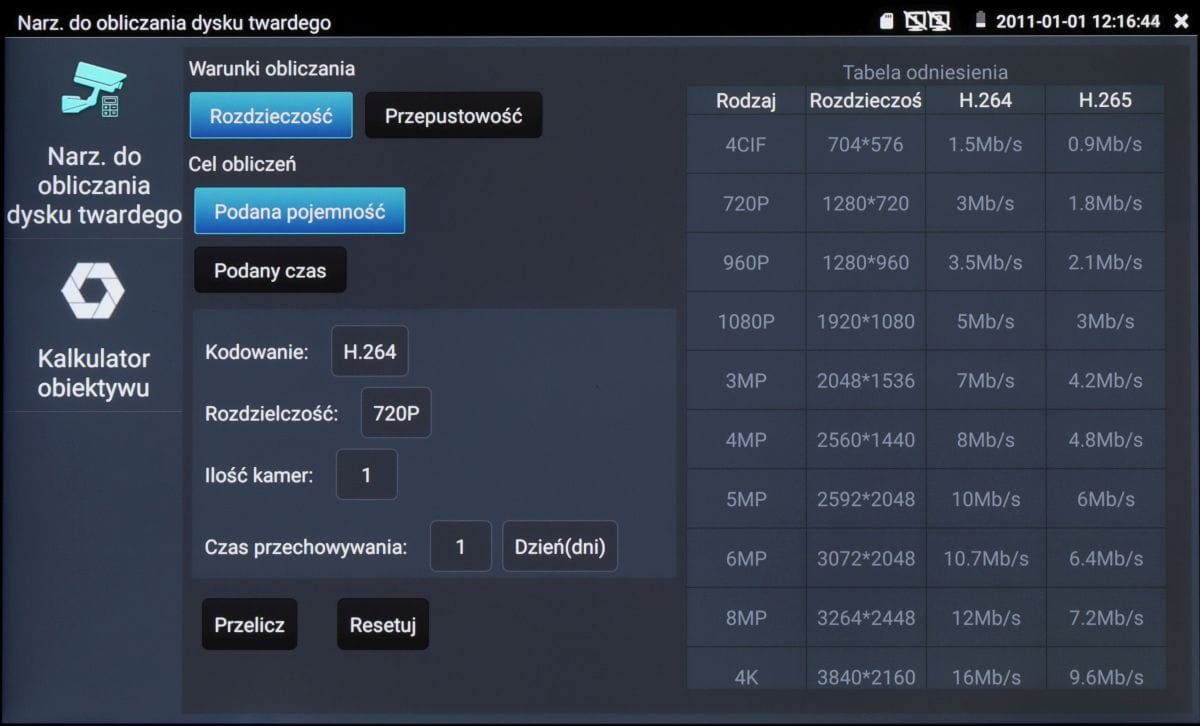Choose Podana pojemność calculation target
The image size is (1200, 726).
click(299, 211)
